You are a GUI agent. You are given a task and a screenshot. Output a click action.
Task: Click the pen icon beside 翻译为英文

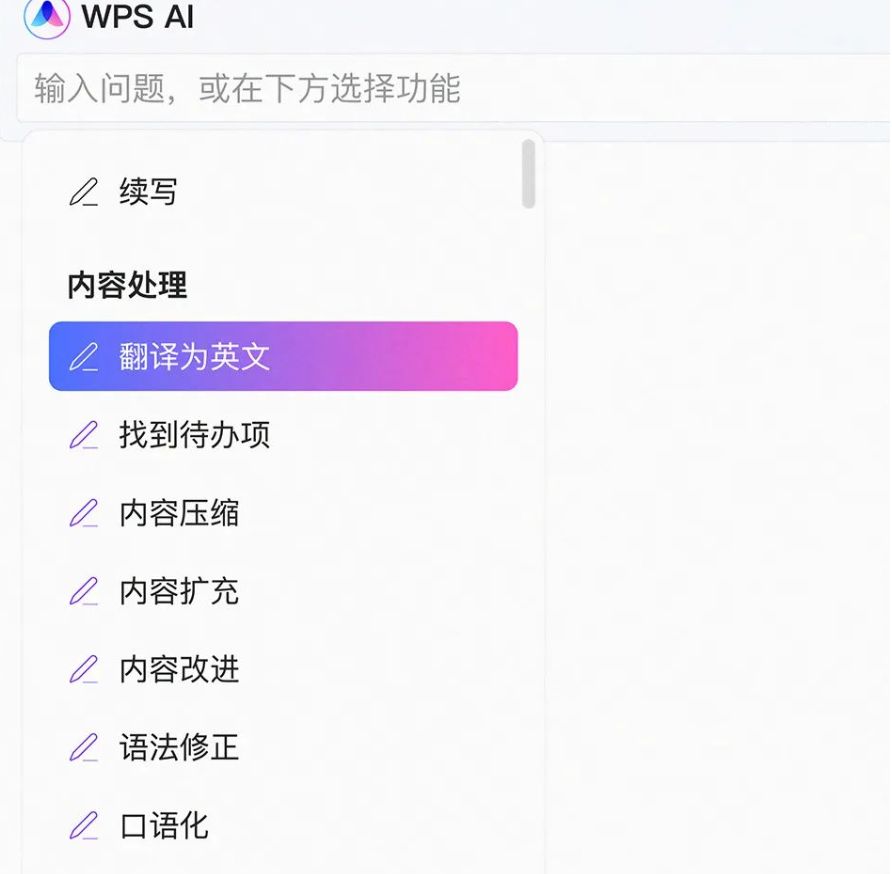[84, 357]
